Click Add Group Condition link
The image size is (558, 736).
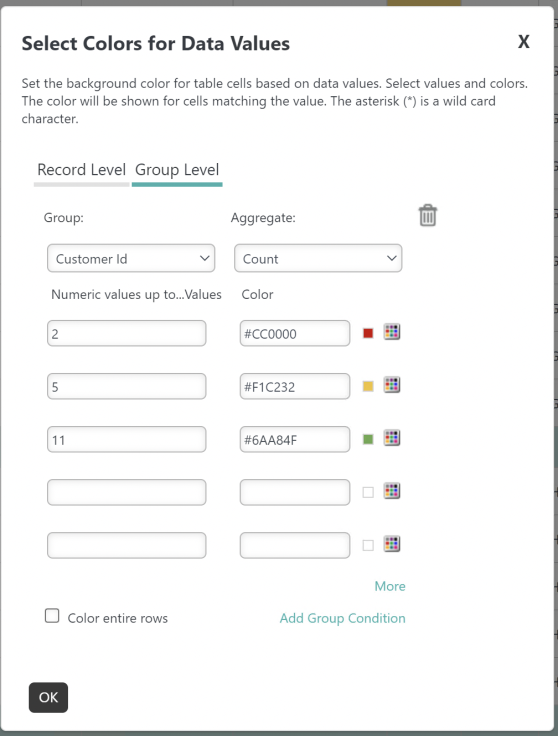343,618
